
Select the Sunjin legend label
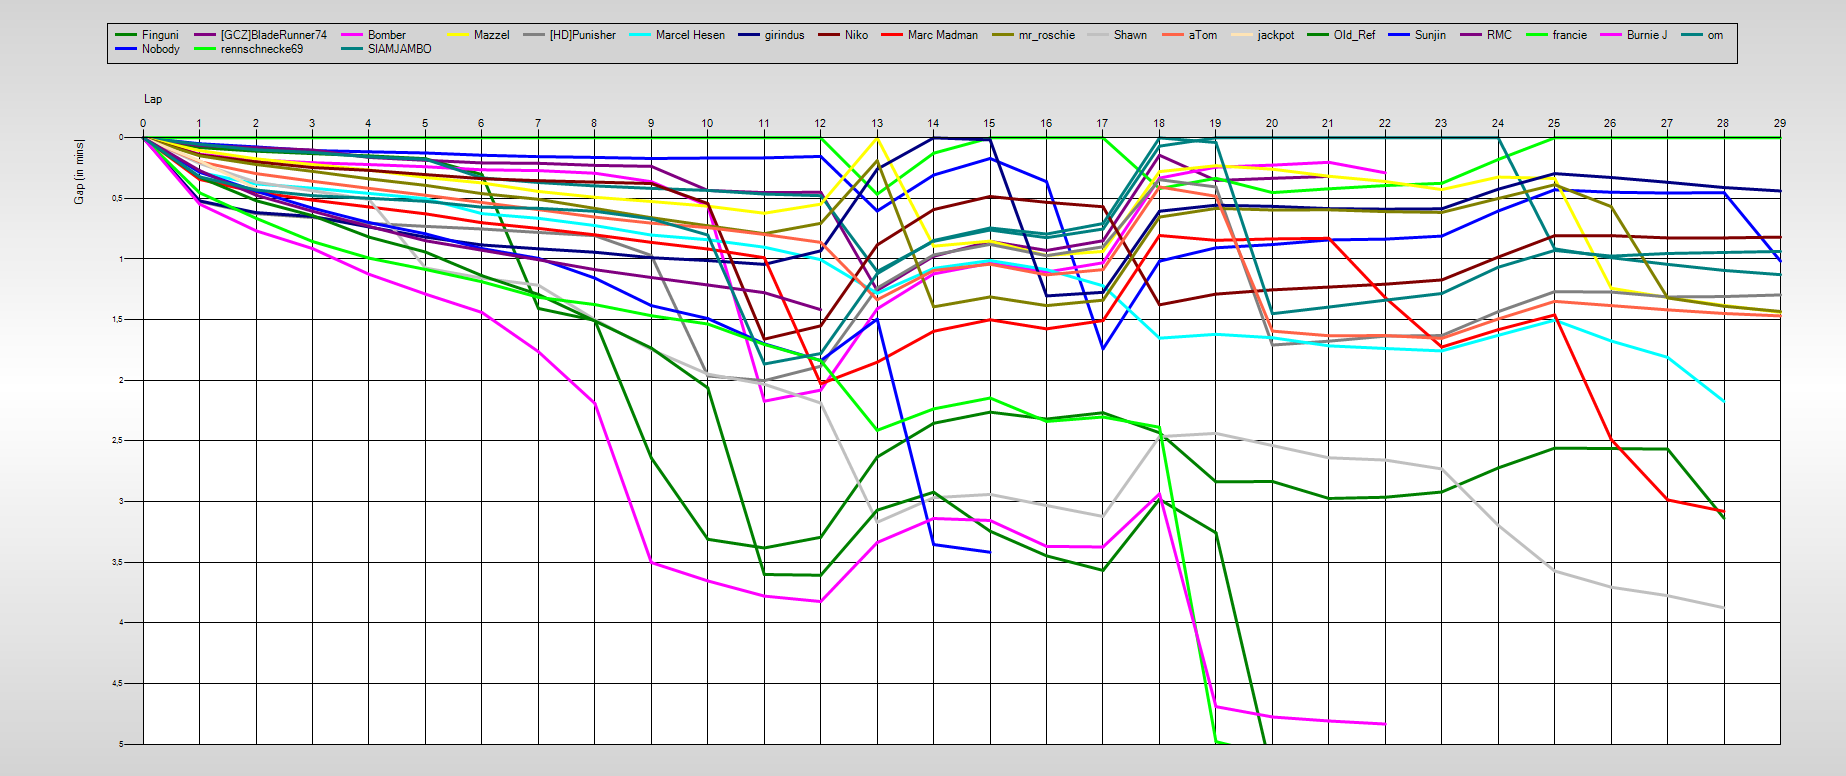(x=1430, y=35)
